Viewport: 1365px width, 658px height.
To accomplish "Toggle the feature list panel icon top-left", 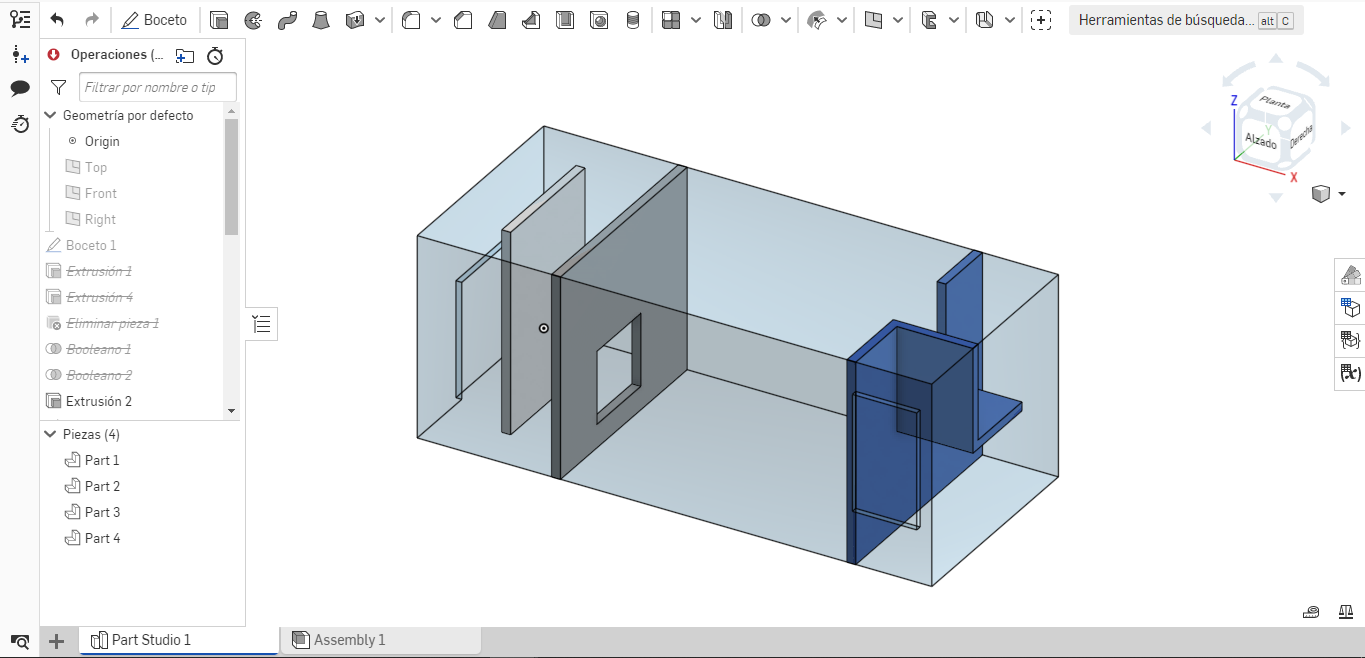I will pyautogui.click(x=20, y=19).
